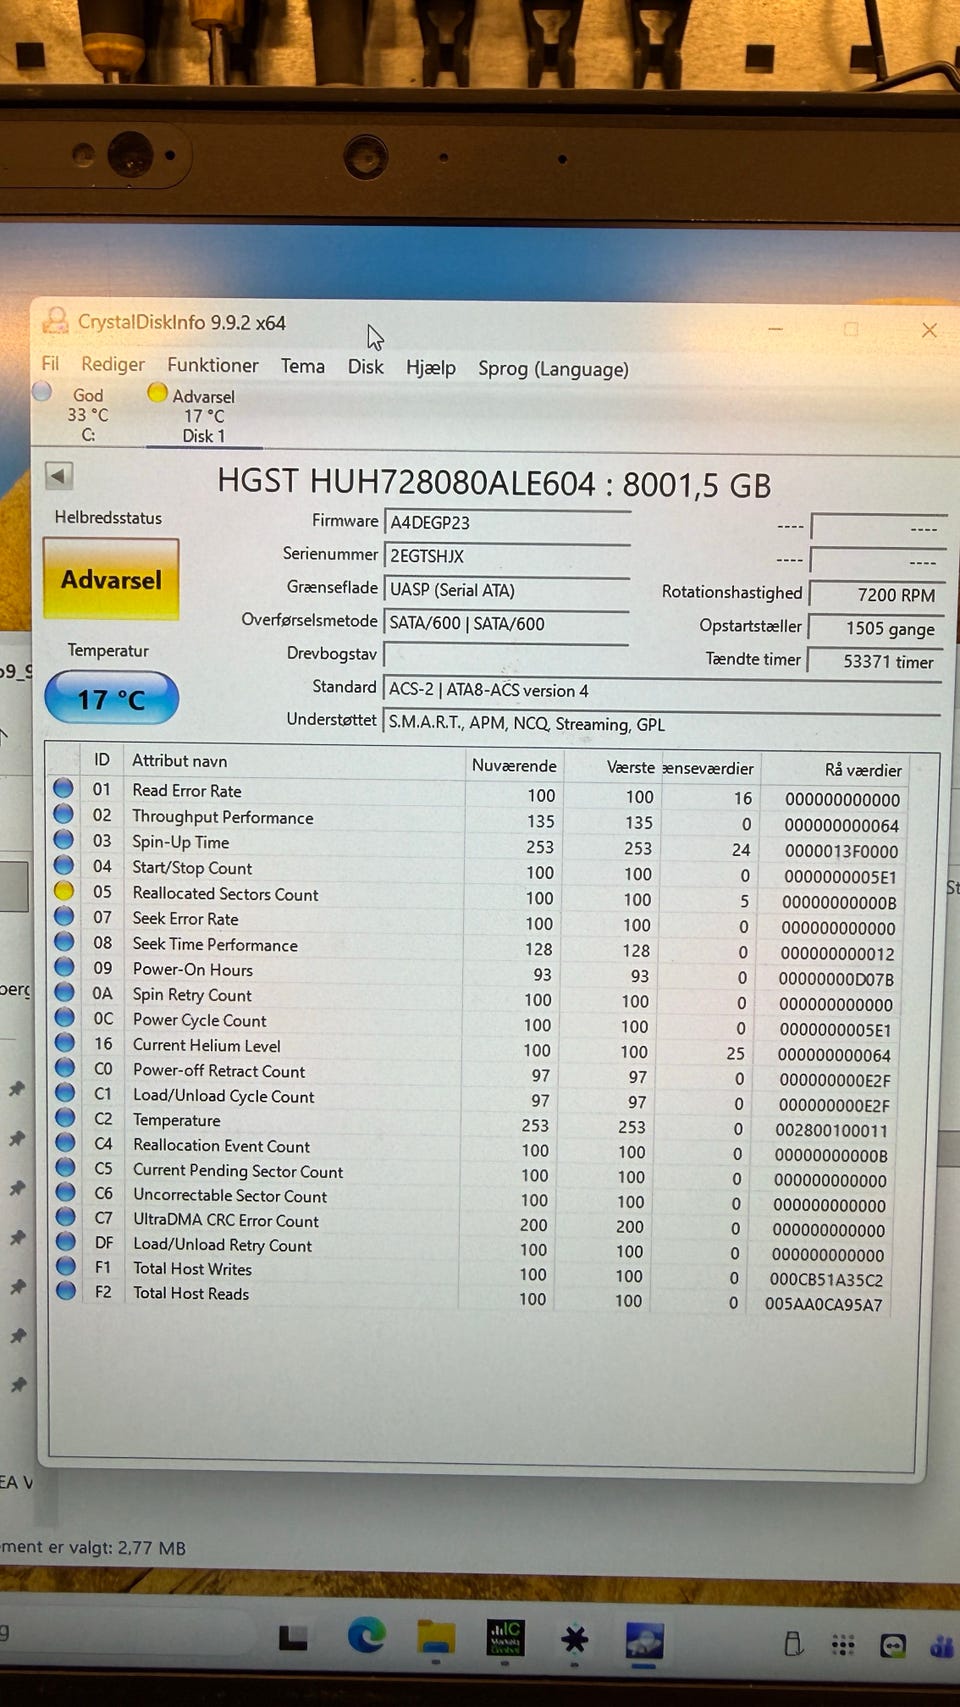The width and height of the screenshot is (960, 1707).
Task: Open the Disk menu
Action: 365,367
